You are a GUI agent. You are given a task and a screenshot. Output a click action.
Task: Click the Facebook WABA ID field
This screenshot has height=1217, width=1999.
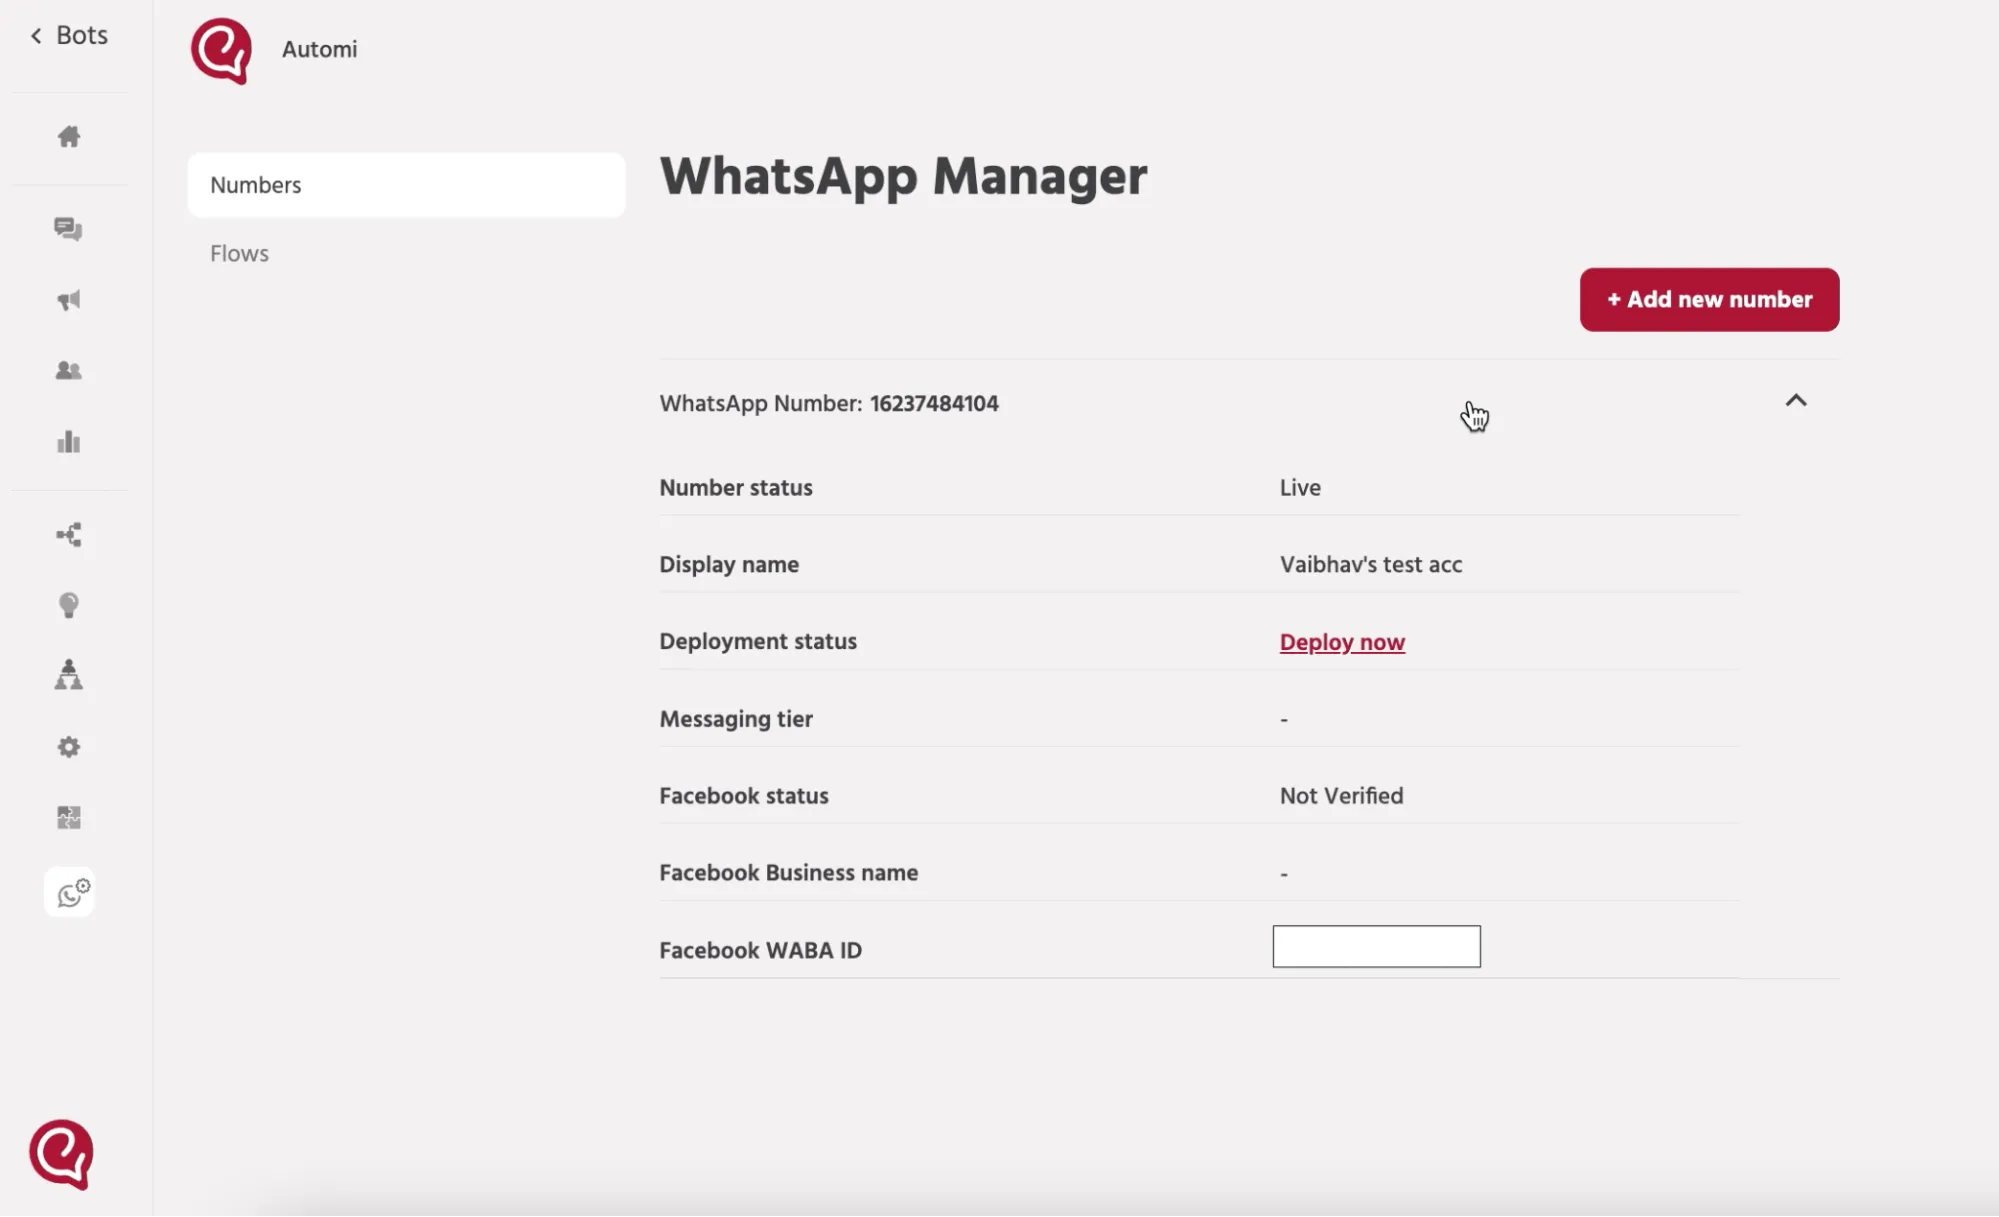[1376, 946]
